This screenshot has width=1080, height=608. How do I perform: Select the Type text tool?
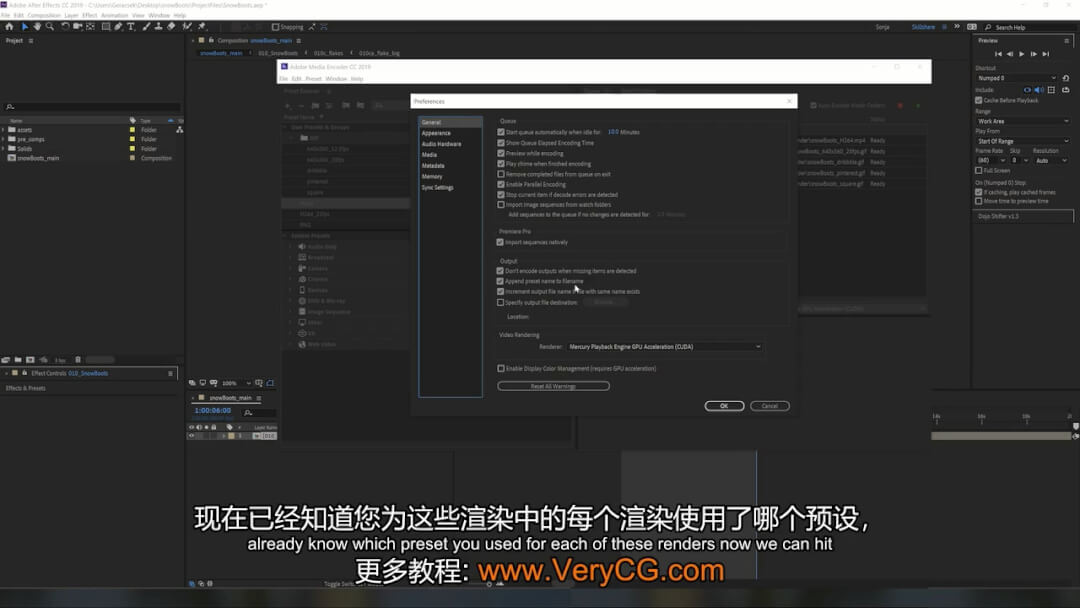tap(131, 27)
